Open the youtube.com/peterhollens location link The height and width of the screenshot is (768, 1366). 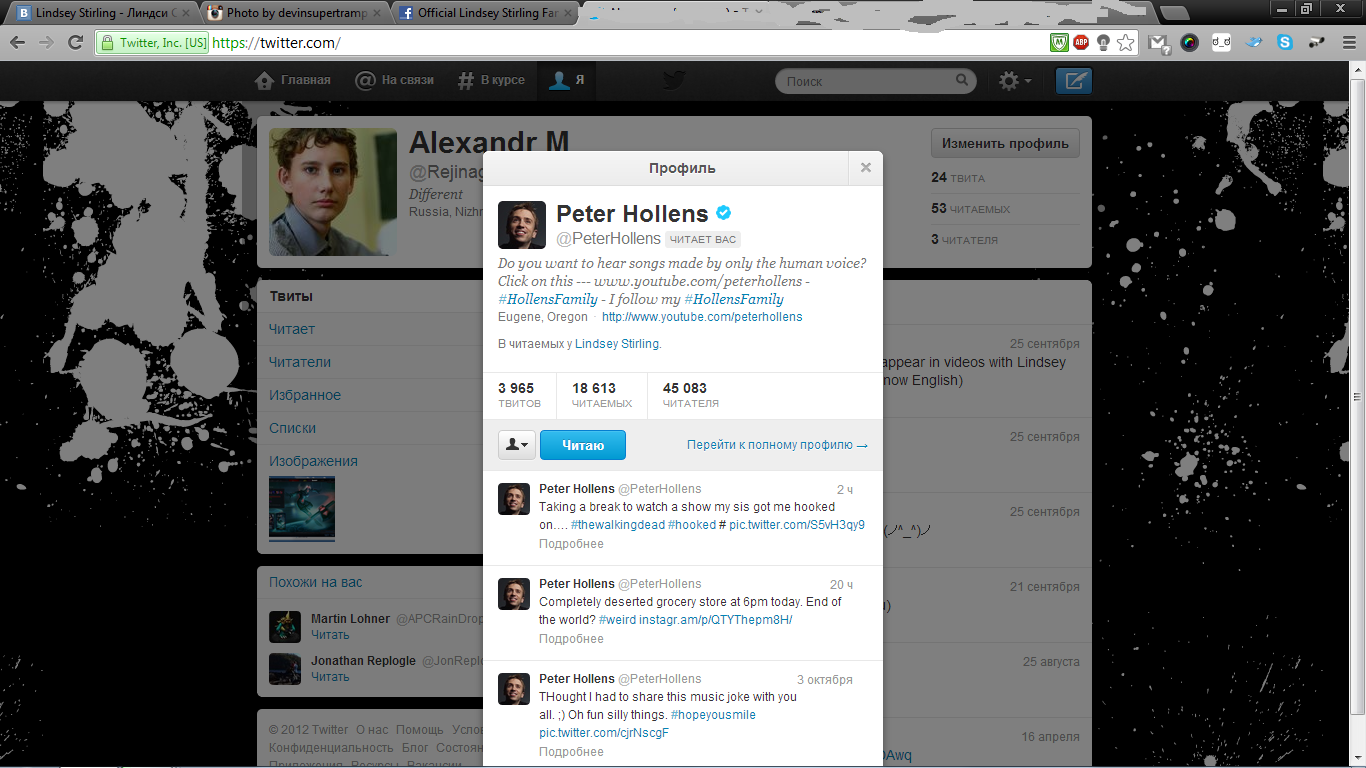pyautogui.click(x=702, y=317)
